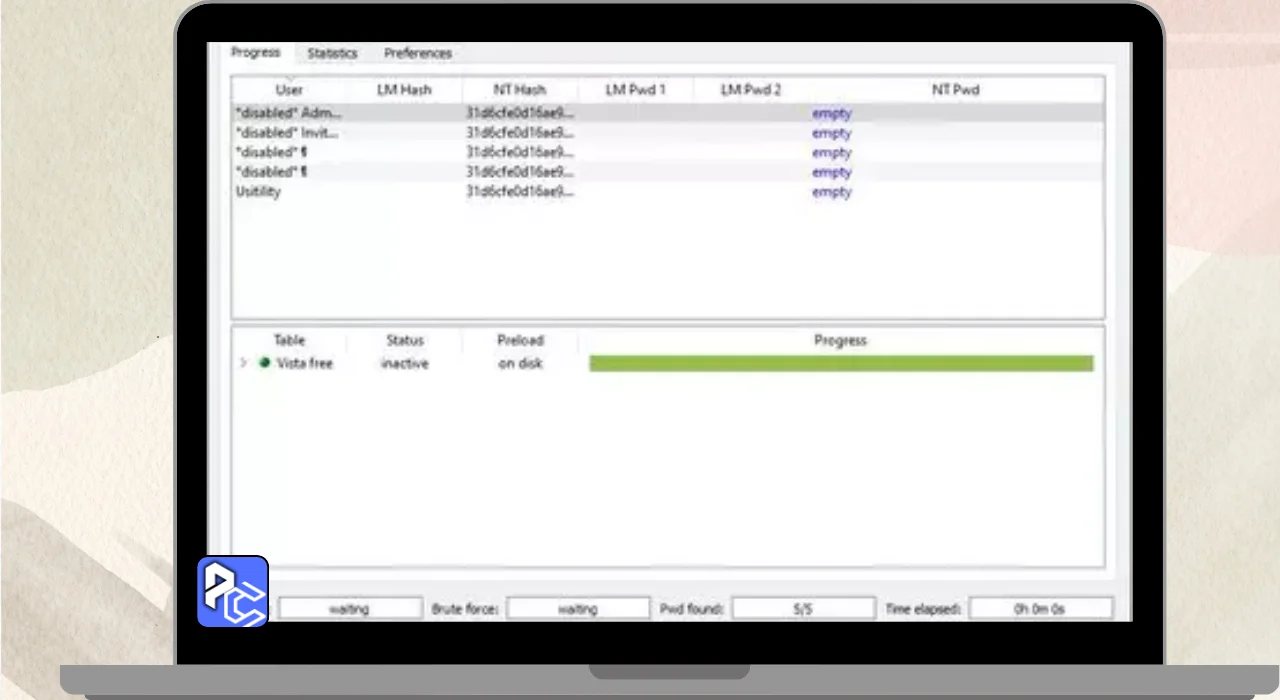Click the green Vista free progress bar
The image size is (1280, 700).
pos(841,363)
